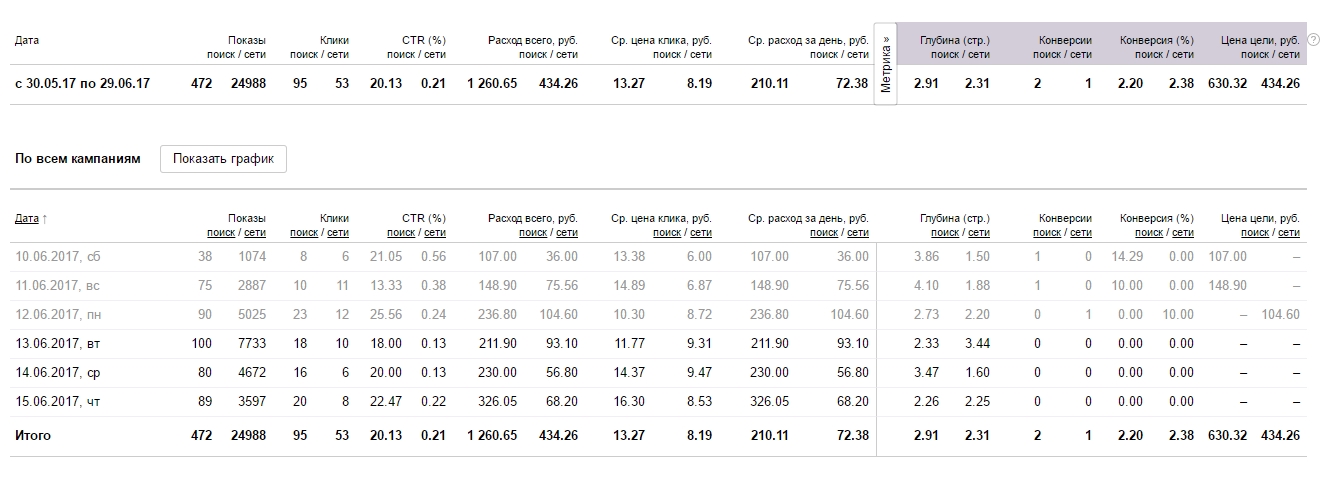The image size is (1327, 482).
Task: Sort Показы by the underlined поиск link
Action: [221, 233]
